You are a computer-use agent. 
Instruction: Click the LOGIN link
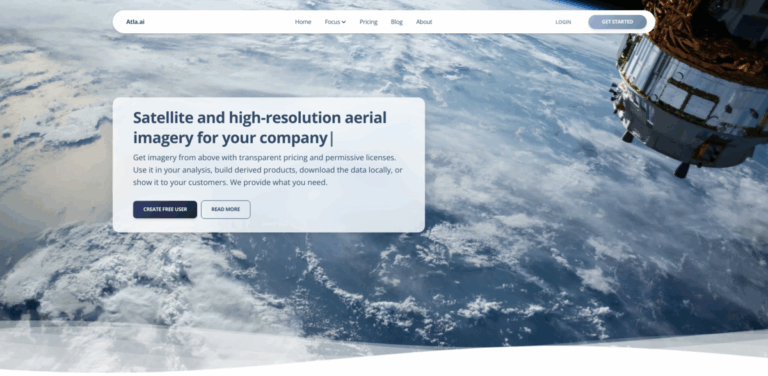tap(563, 22)
